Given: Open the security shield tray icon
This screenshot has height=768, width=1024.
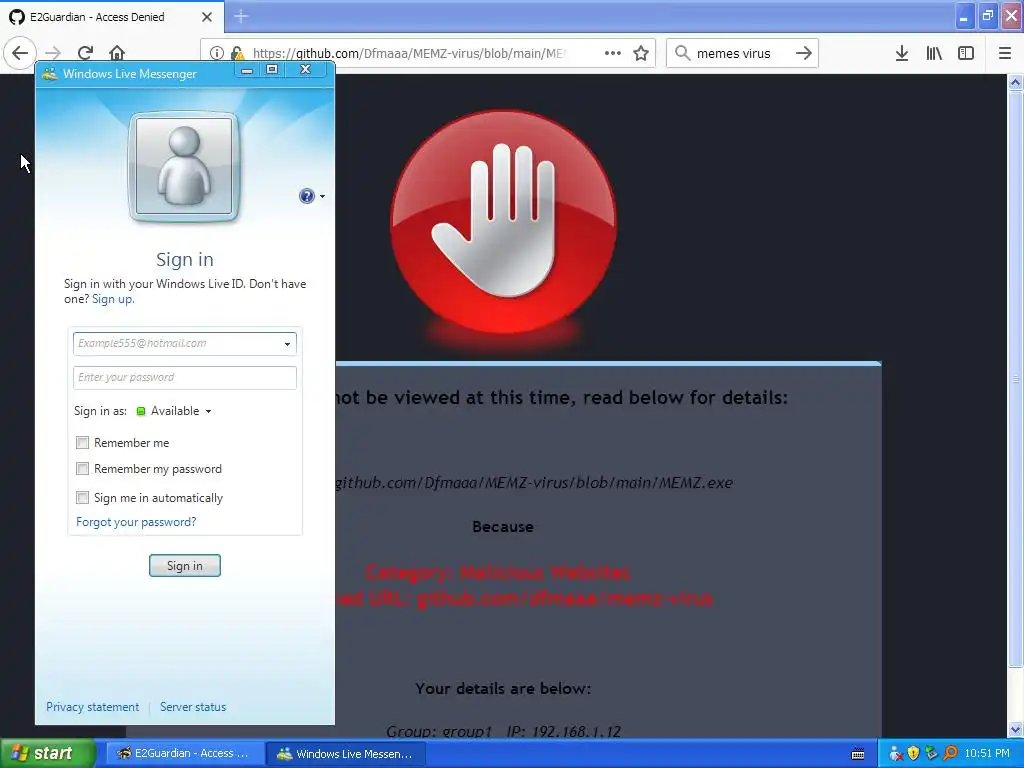Looking at the screenshot, I should (913, 754).
